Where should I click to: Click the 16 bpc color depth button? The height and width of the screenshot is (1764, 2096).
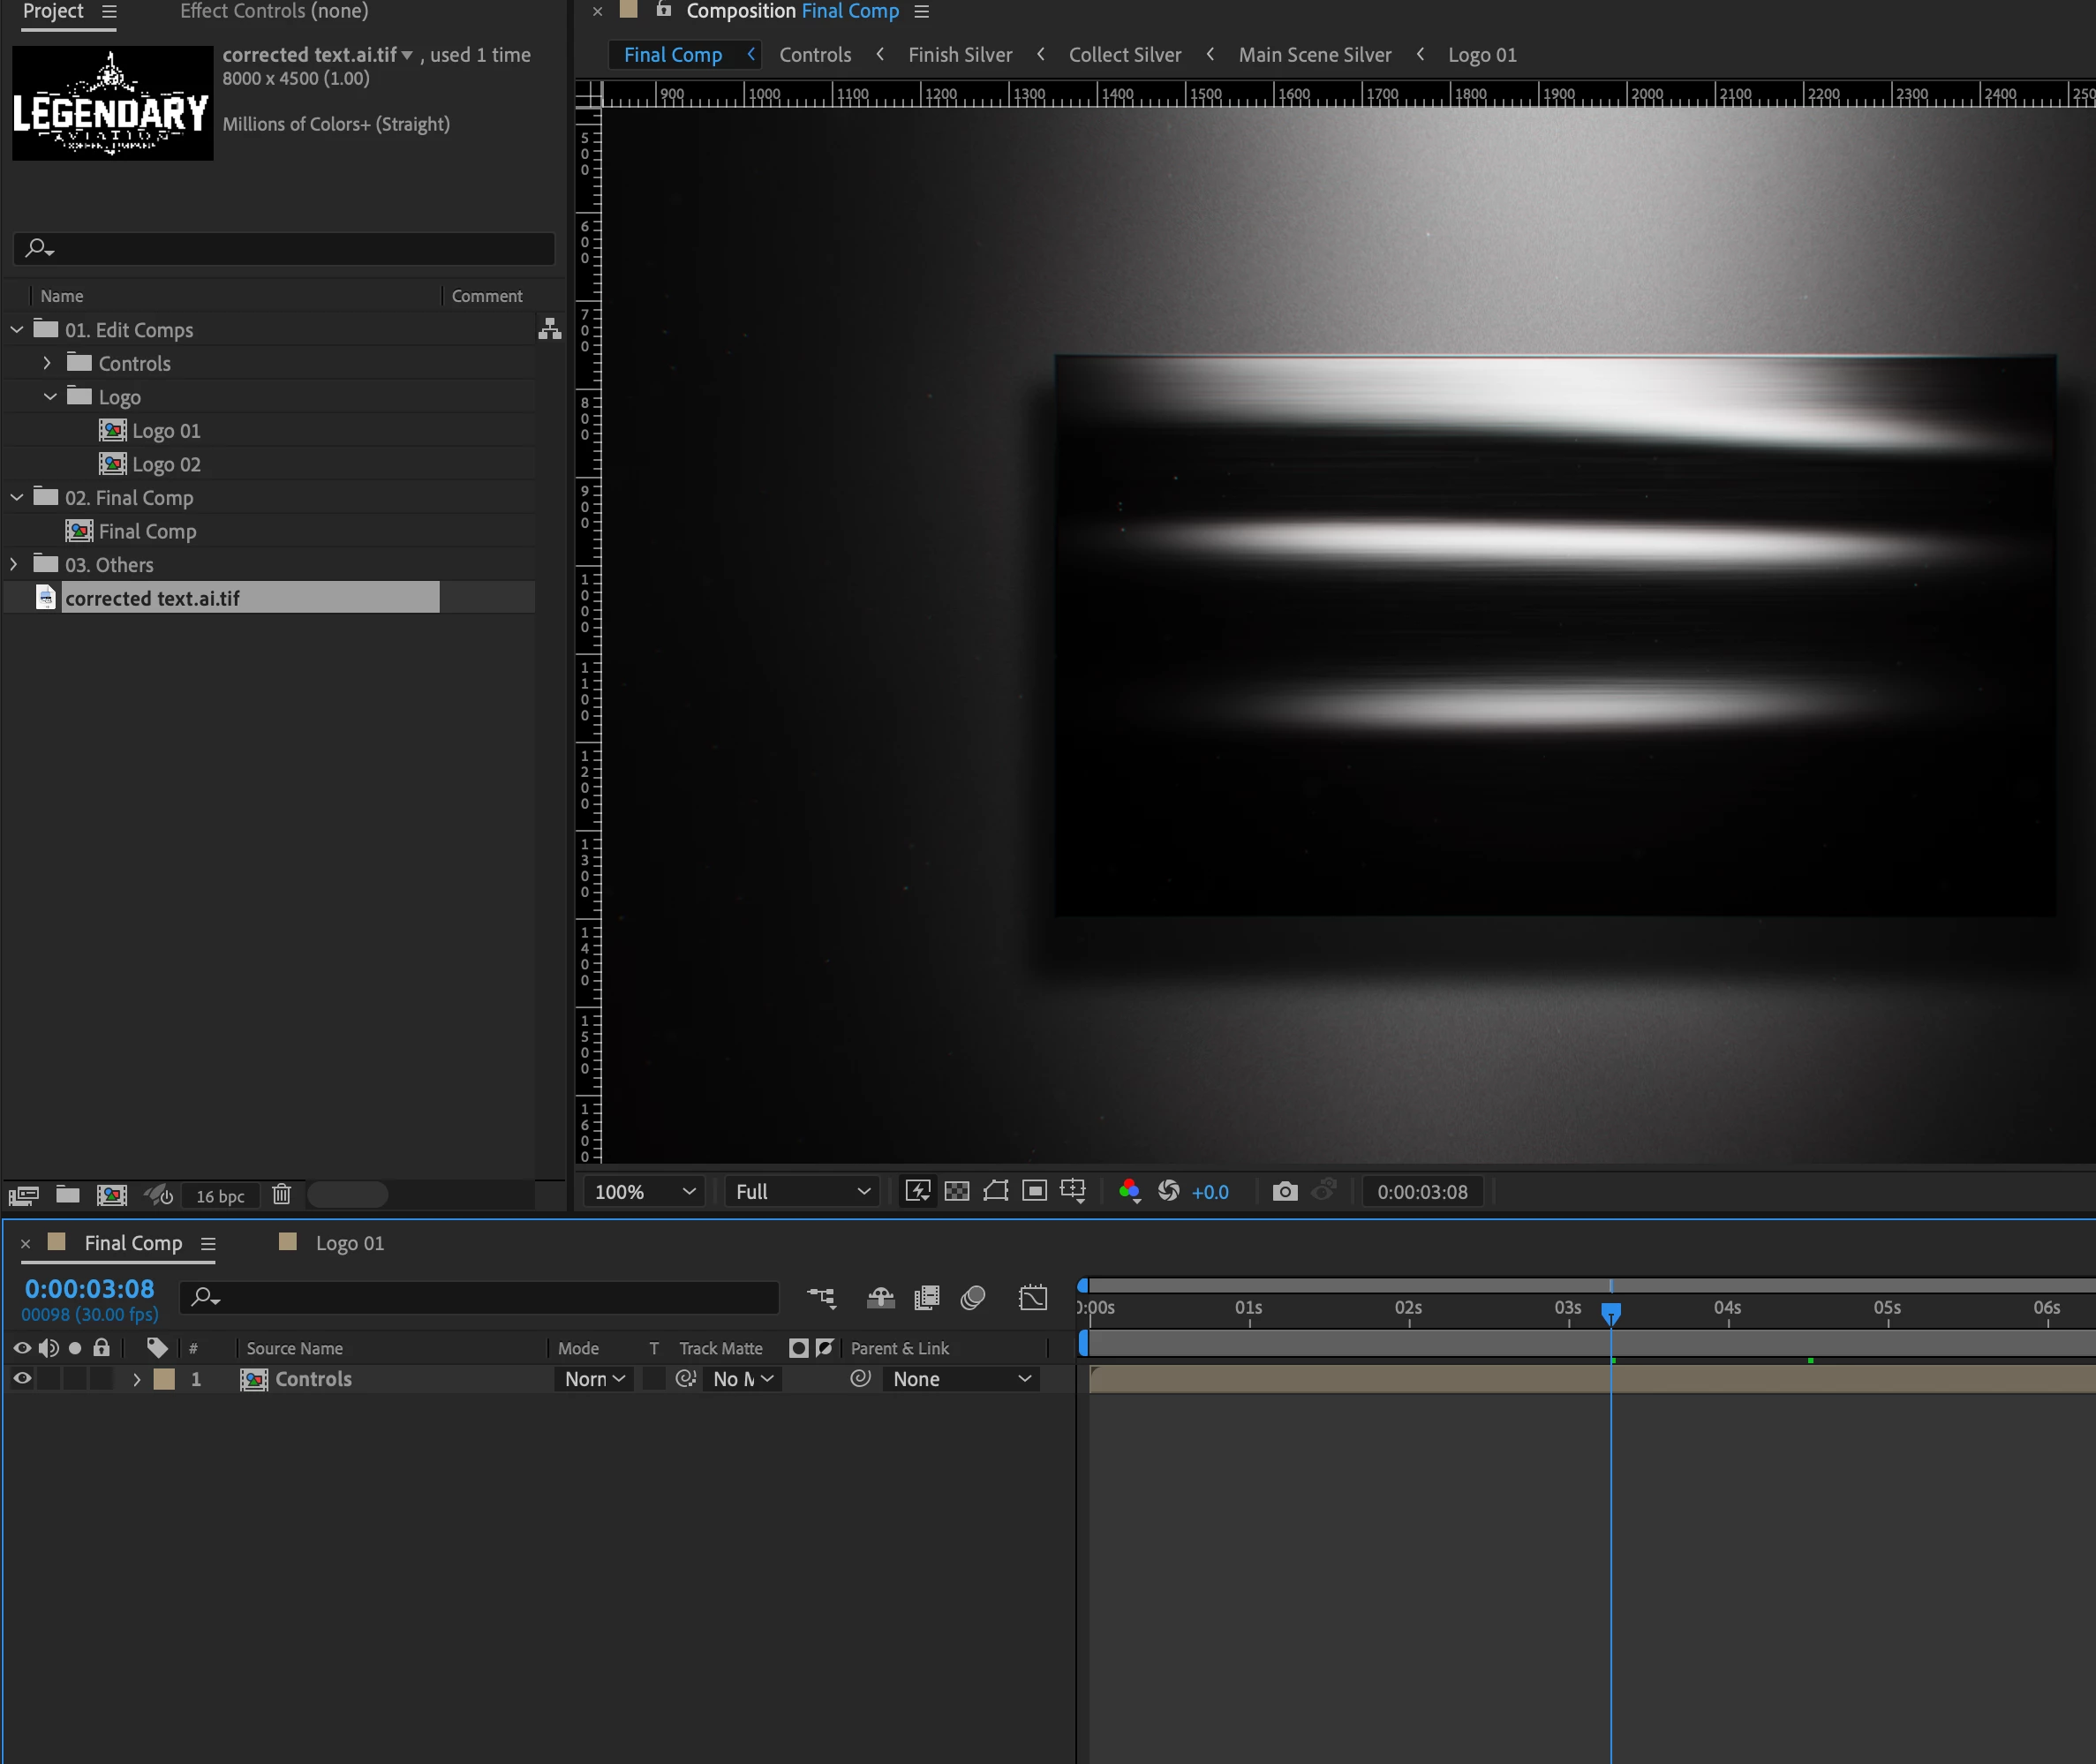coord(220,1196)
